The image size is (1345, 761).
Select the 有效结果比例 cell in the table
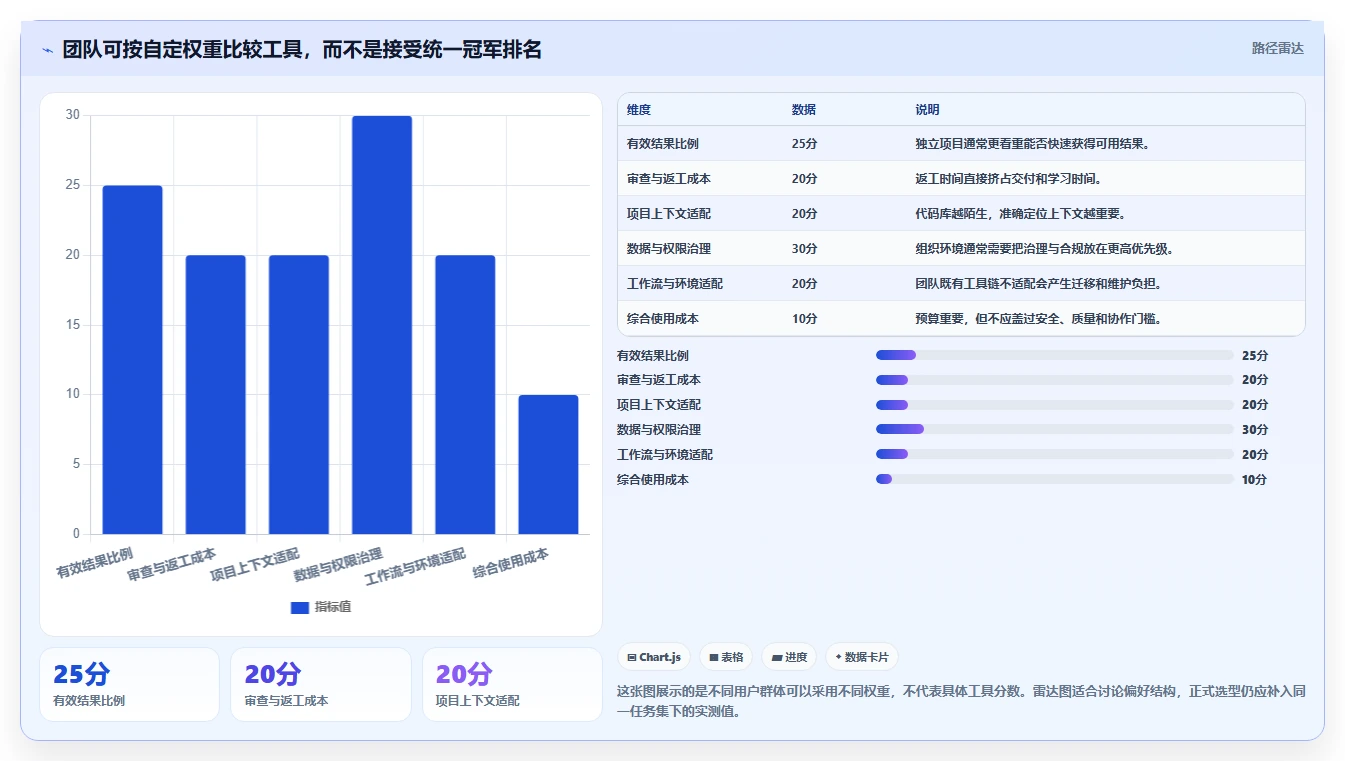663,144
